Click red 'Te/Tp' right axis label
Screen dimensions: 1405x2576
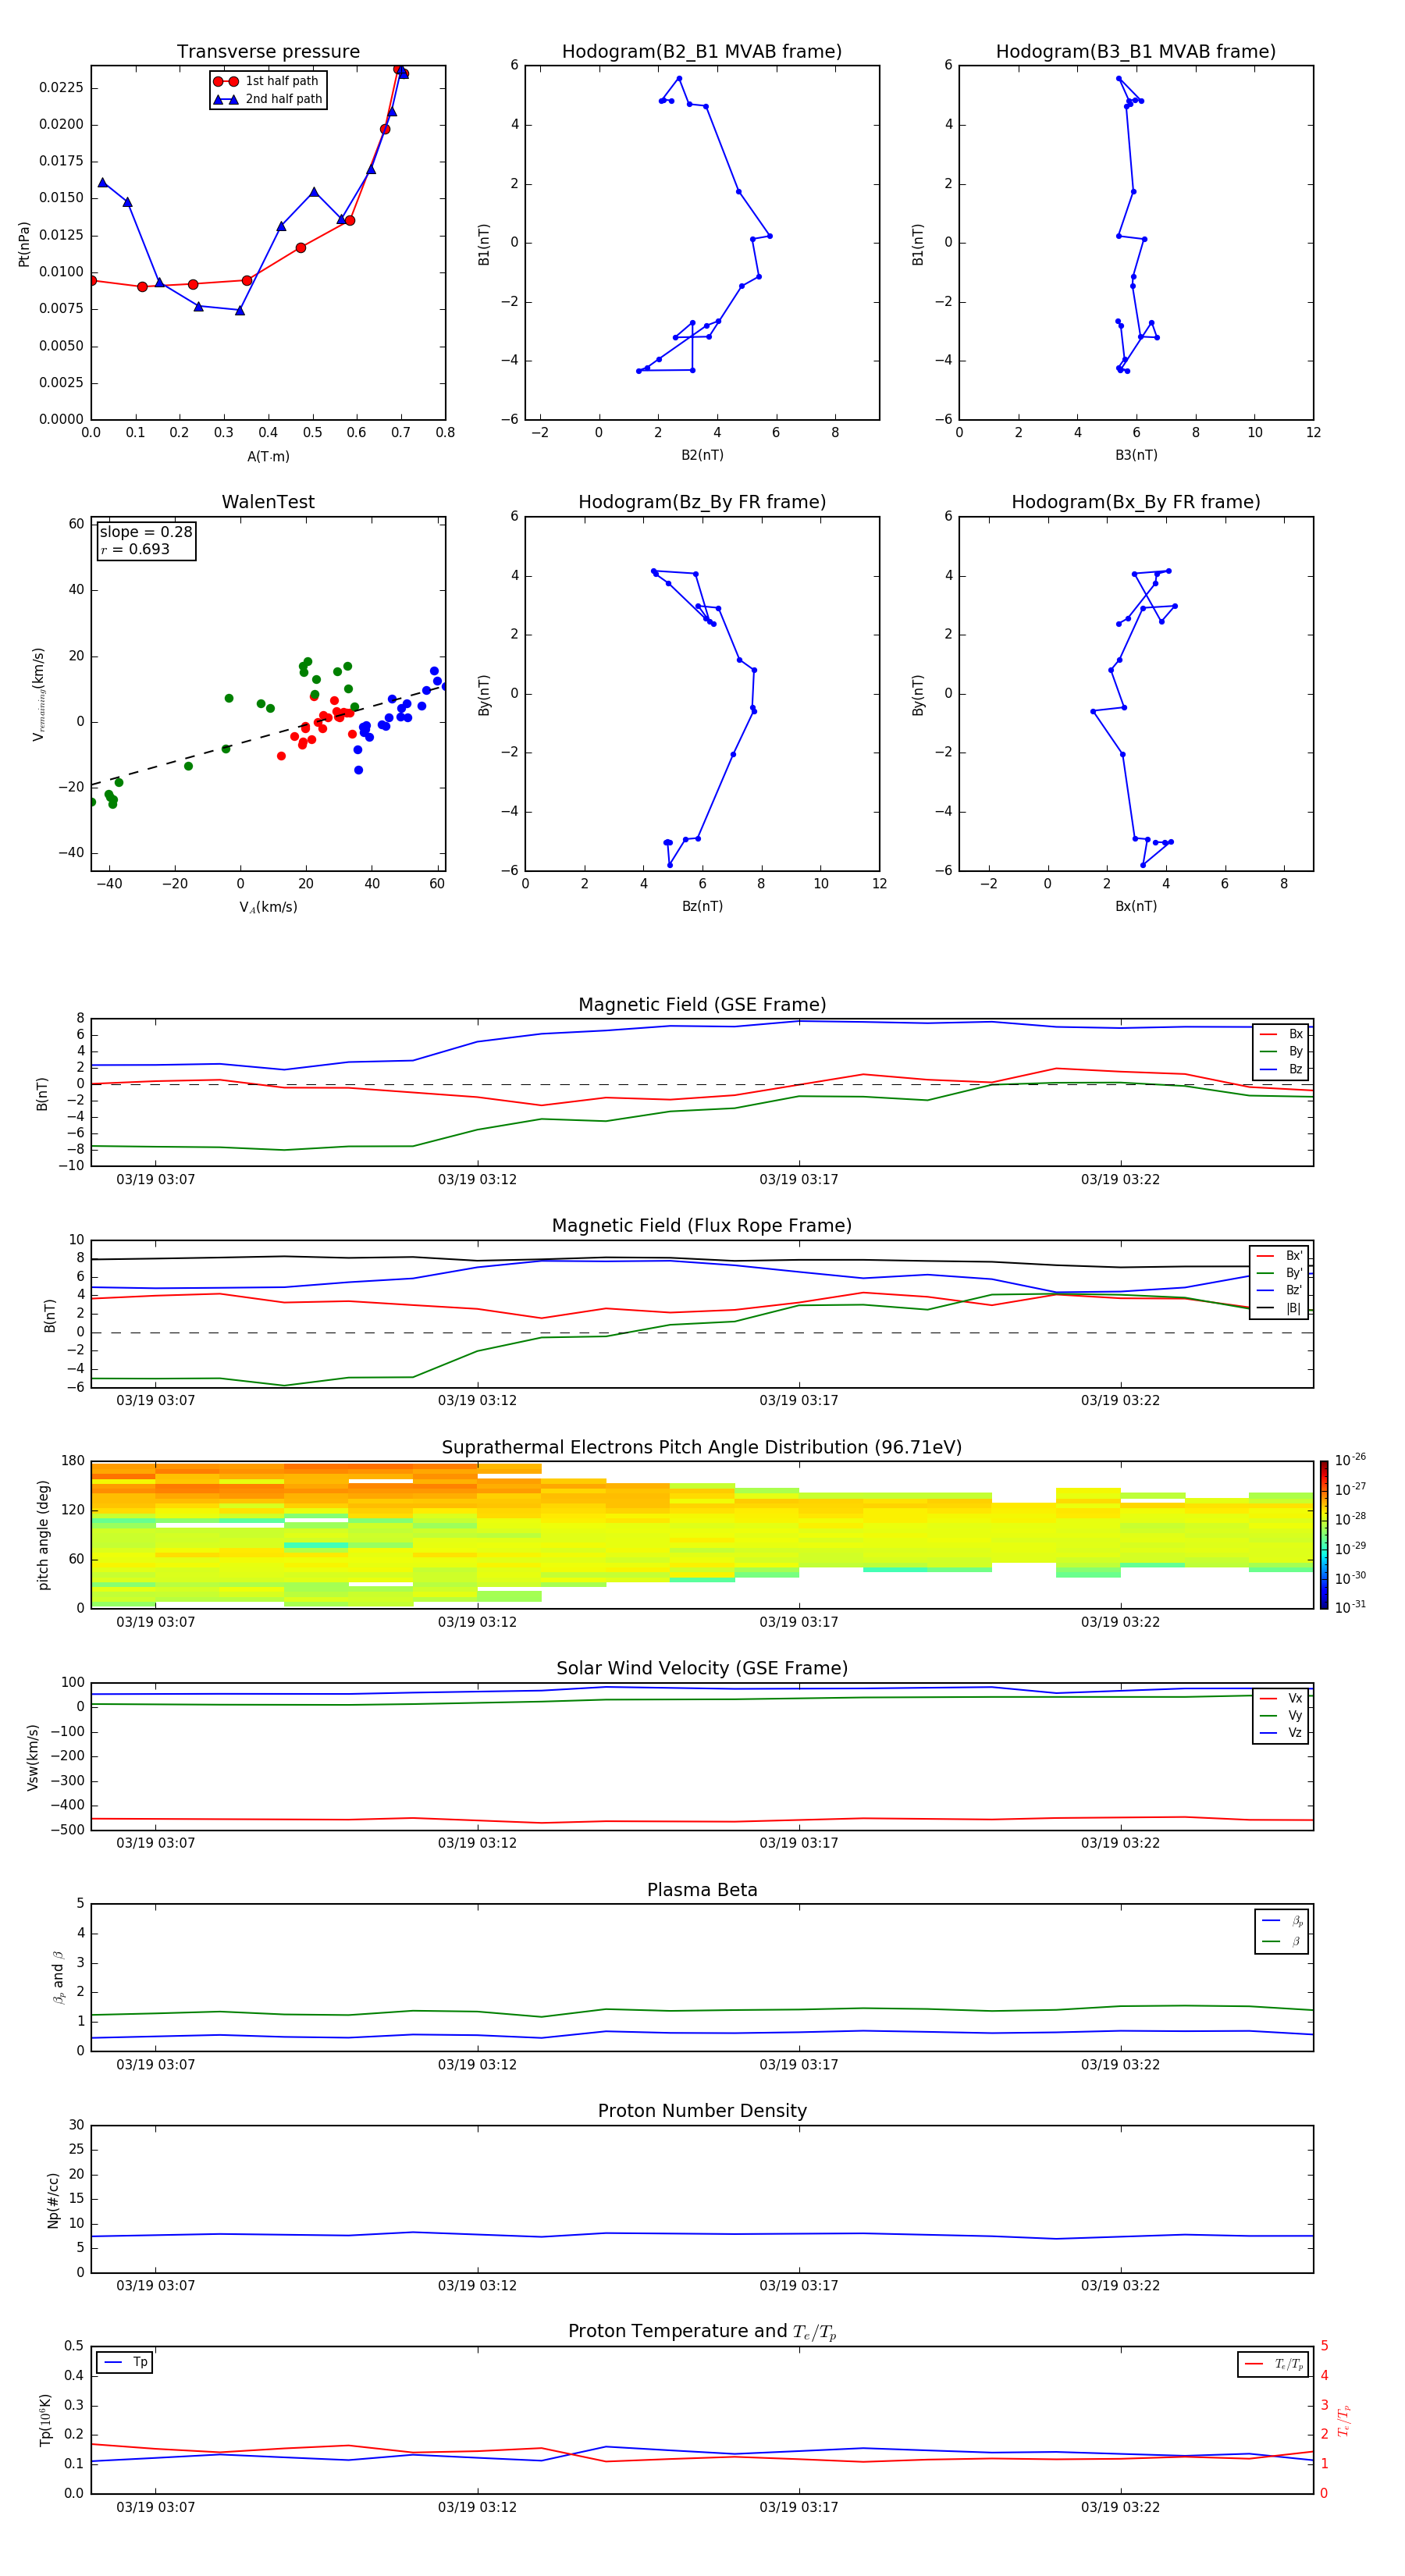point(1345,2420)
